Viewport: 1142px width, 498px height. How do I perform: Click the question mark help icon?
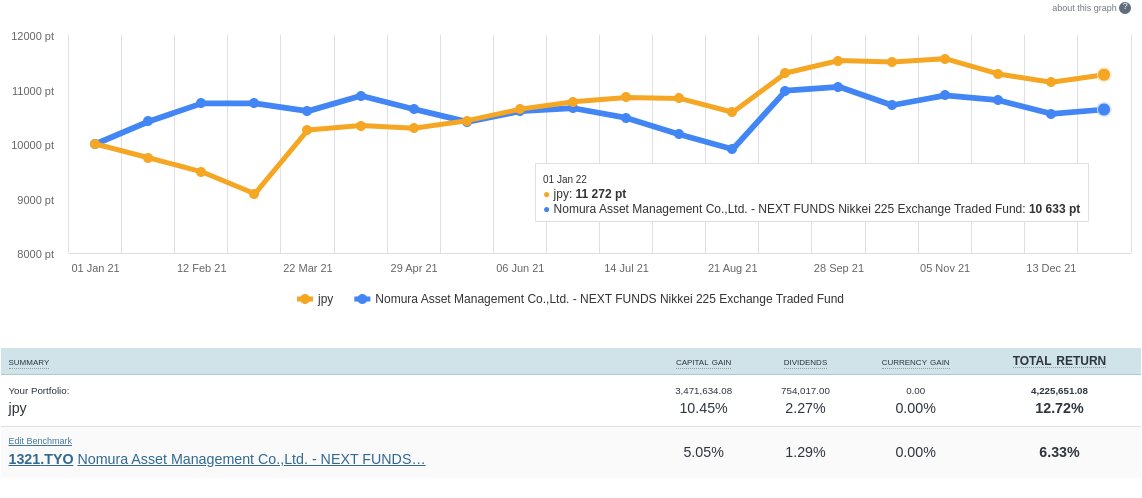coord(1125,8)
